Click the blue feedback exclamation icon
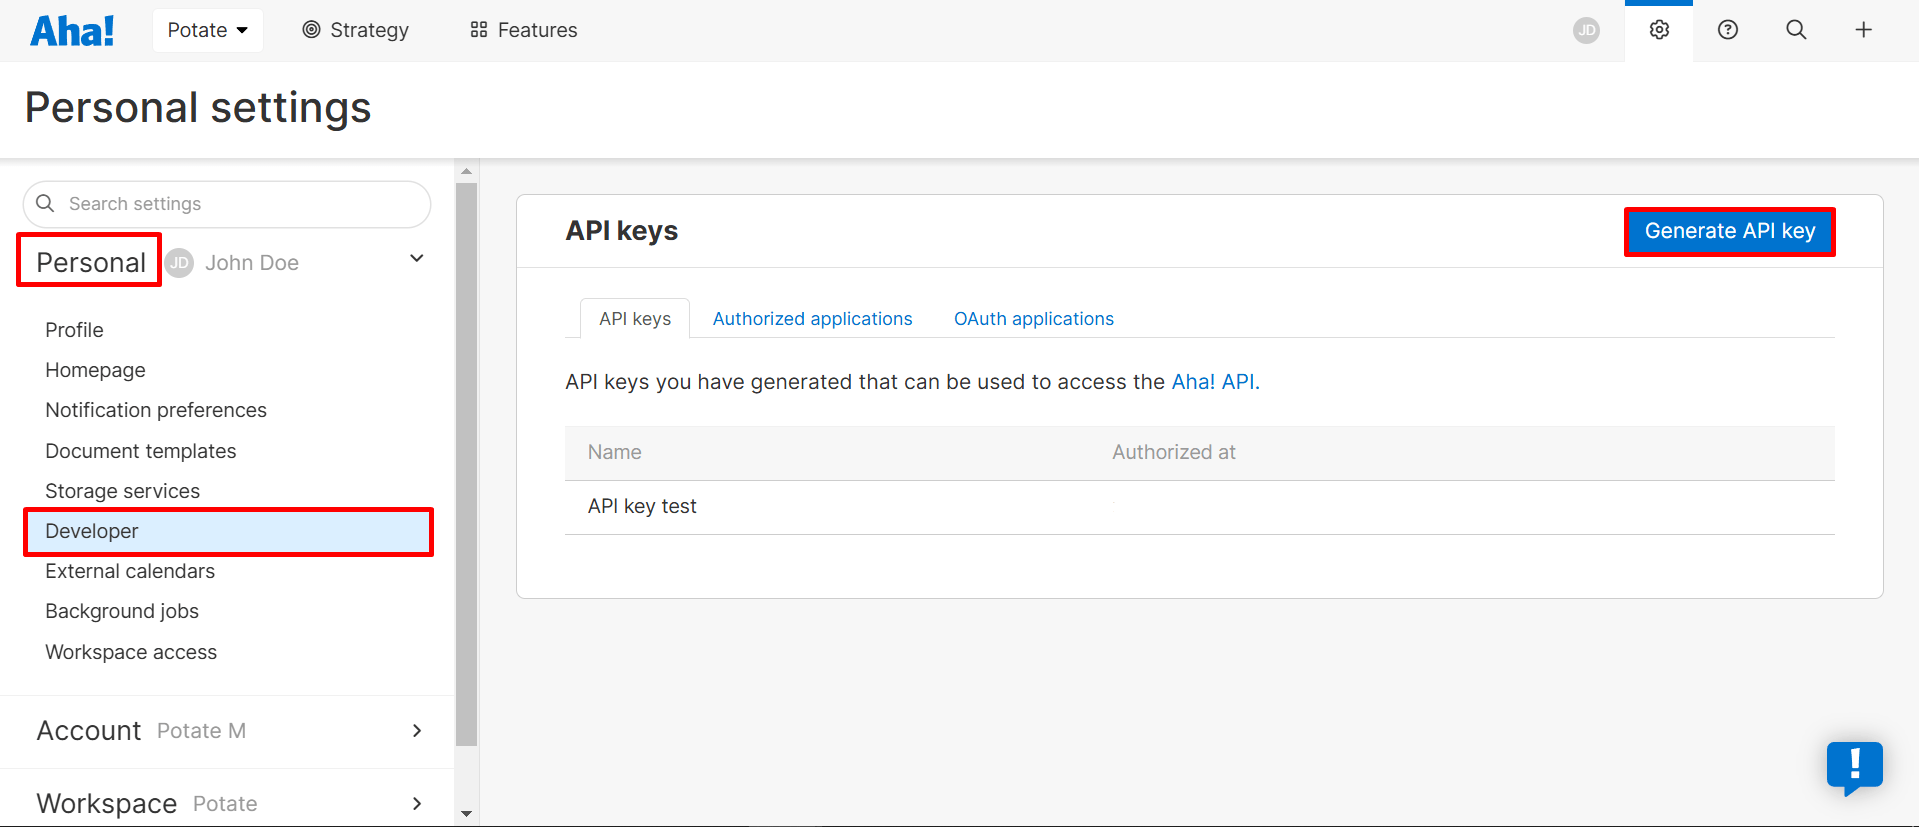This screenshot has height=827, width=1919. (1854, 767)
